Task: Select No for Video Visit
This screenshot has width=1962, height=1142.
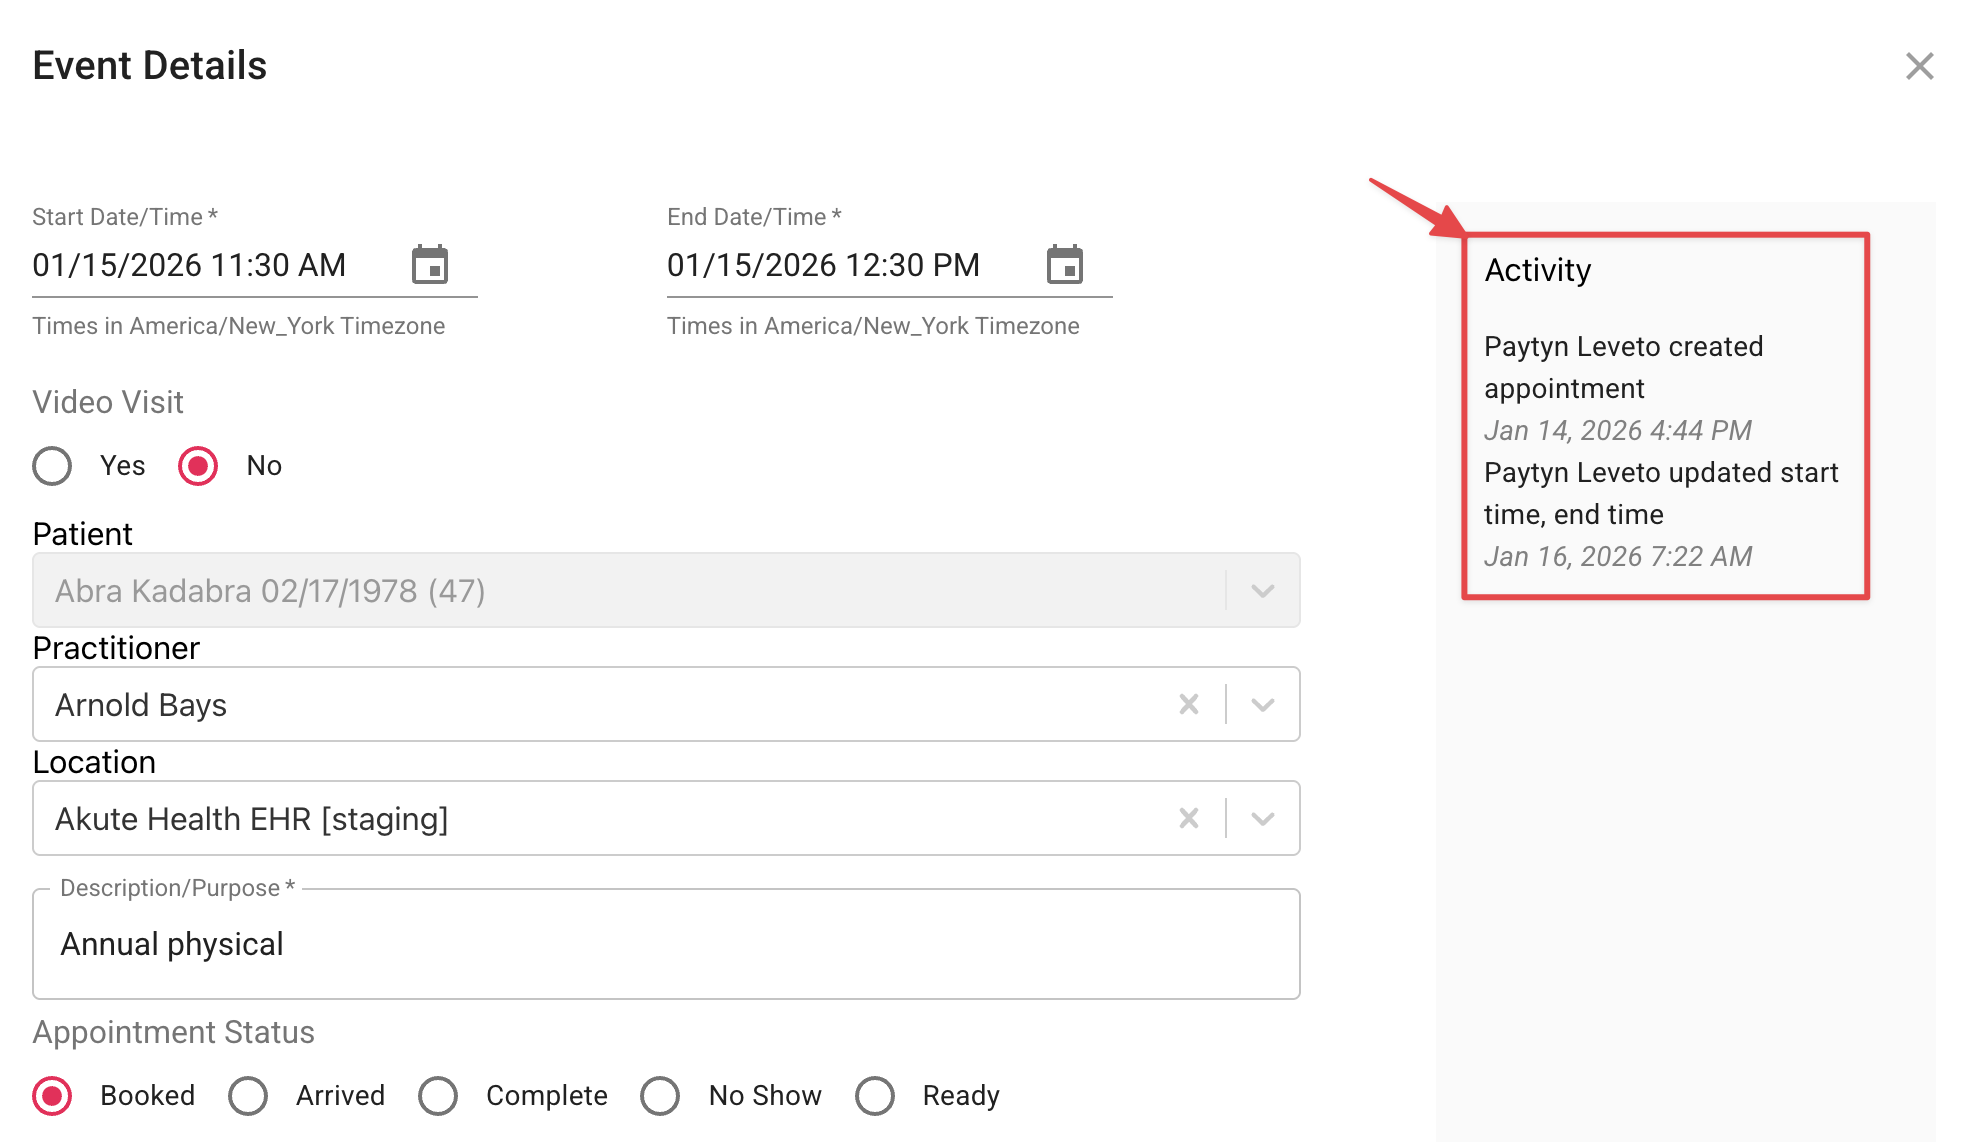Action: [198, 466]
